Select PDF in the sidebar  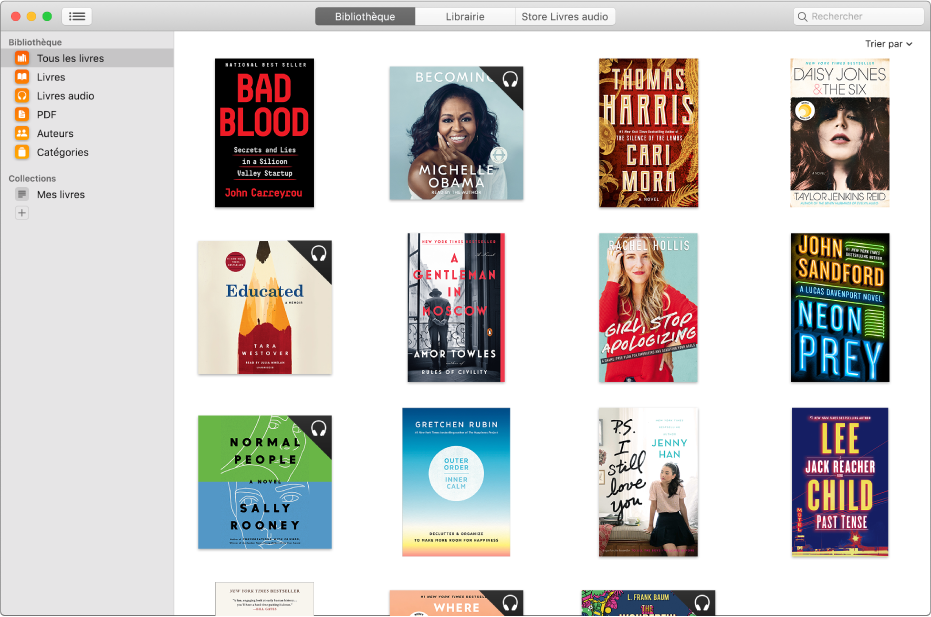[x=87, y=115]
